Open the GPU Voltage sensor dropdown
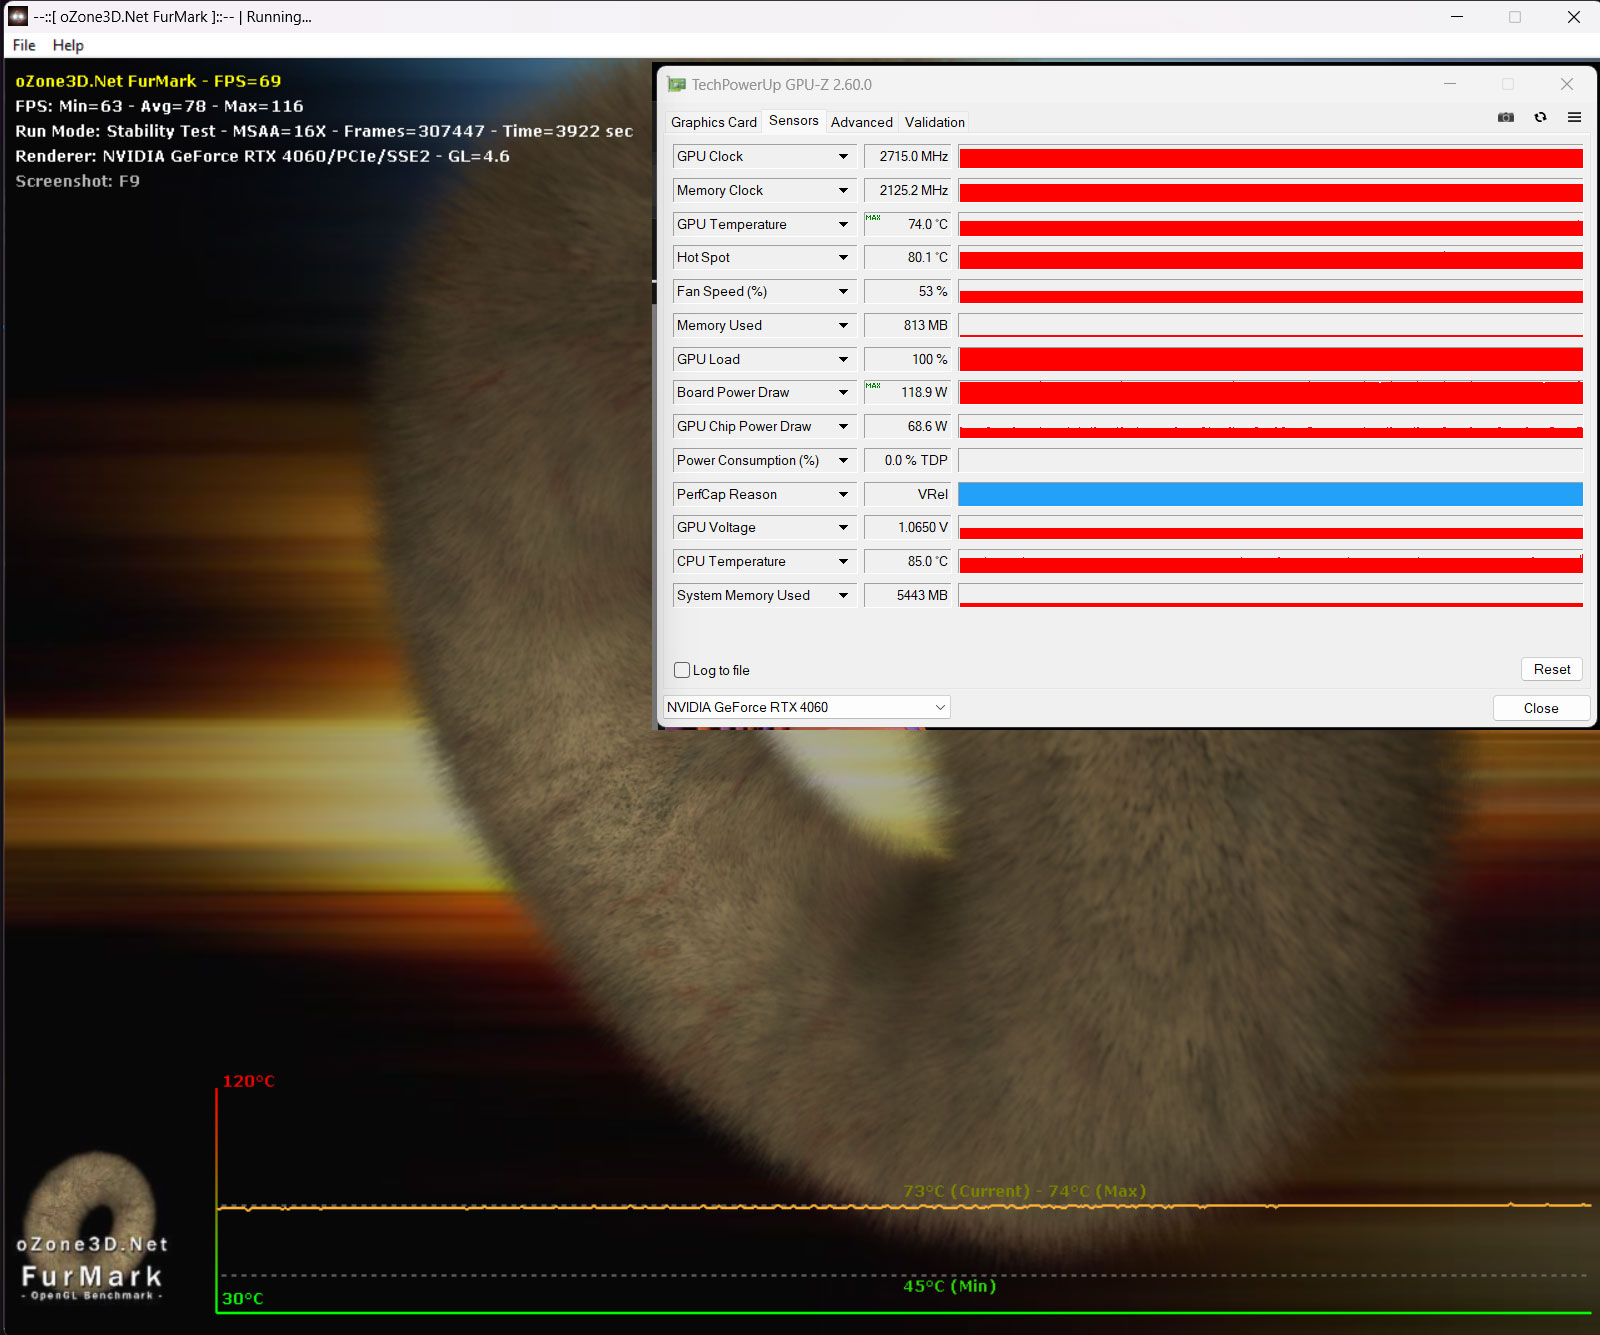 [x=843, y=528]
